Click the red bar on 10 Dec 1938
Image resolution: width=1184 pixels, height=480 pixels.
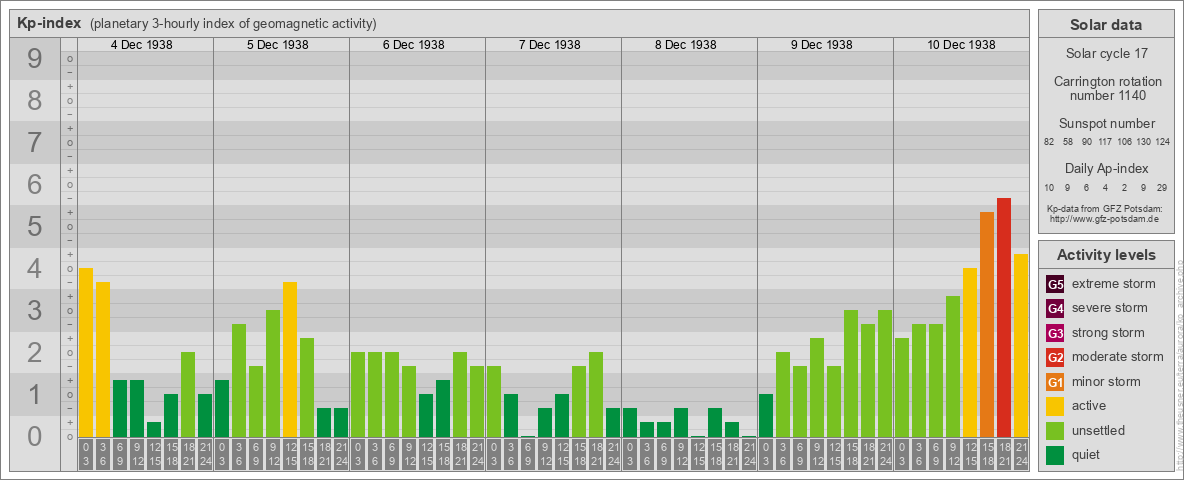tap(1004, 318)
